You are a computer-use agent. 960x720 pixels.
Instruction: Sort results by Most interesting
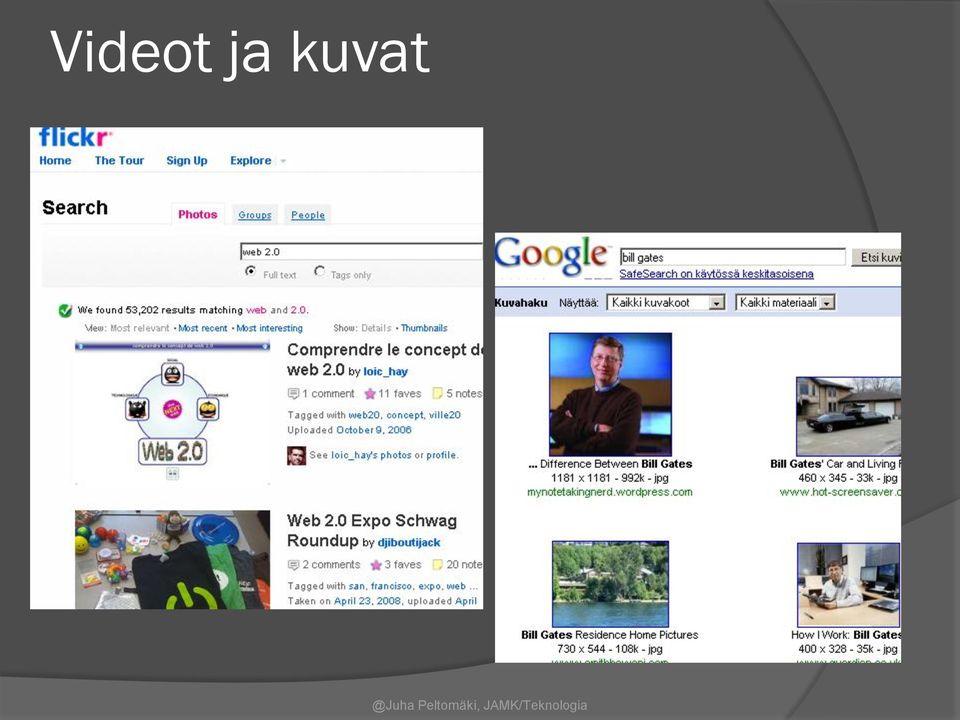pos(269,328)
